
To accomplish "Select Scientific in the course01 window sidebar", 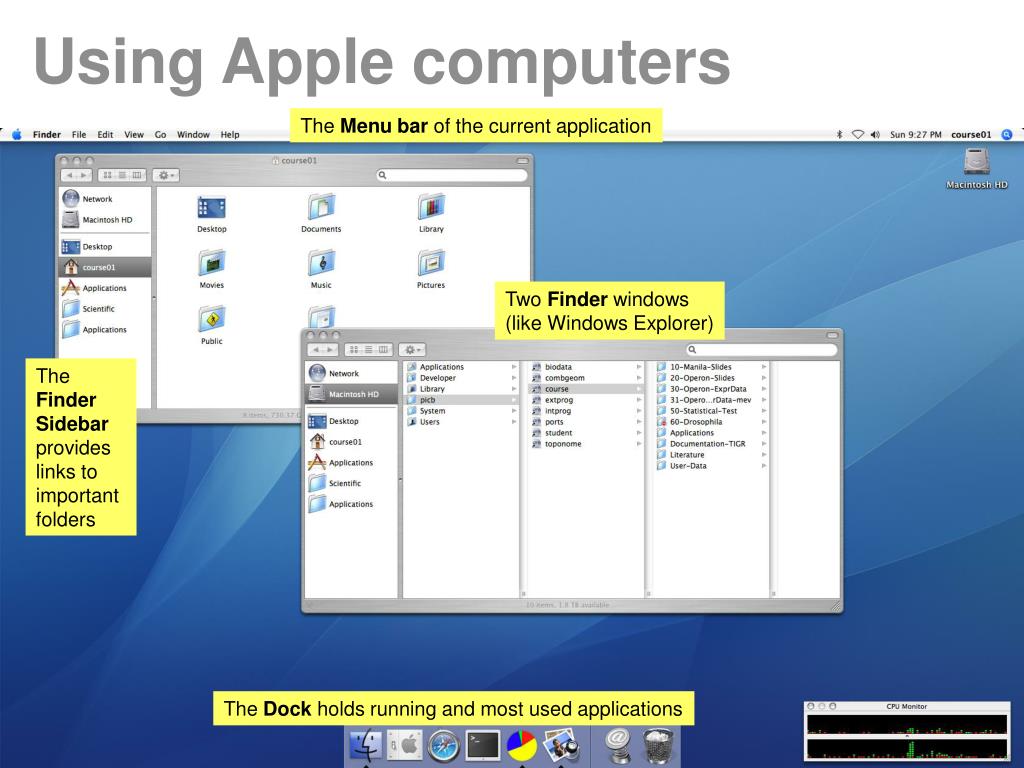I will point(104,308).
